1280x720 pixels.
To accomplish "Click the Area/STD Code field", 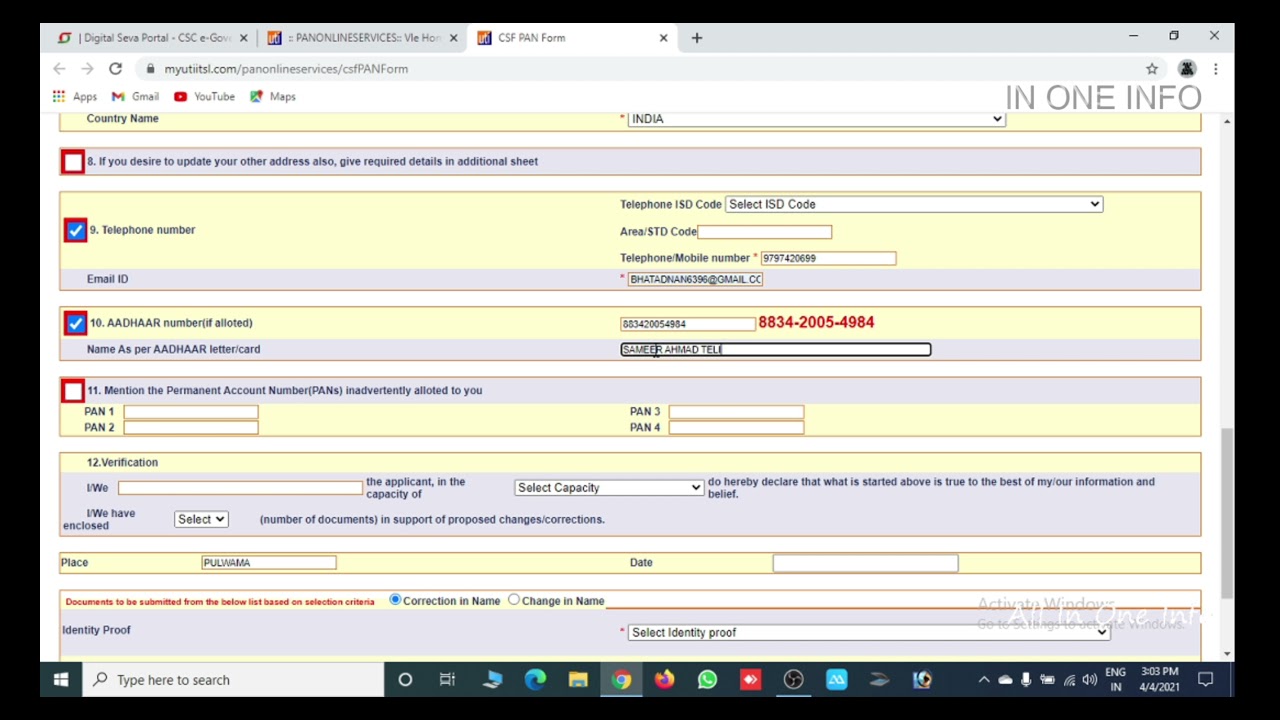I will (x=764, y=231).
